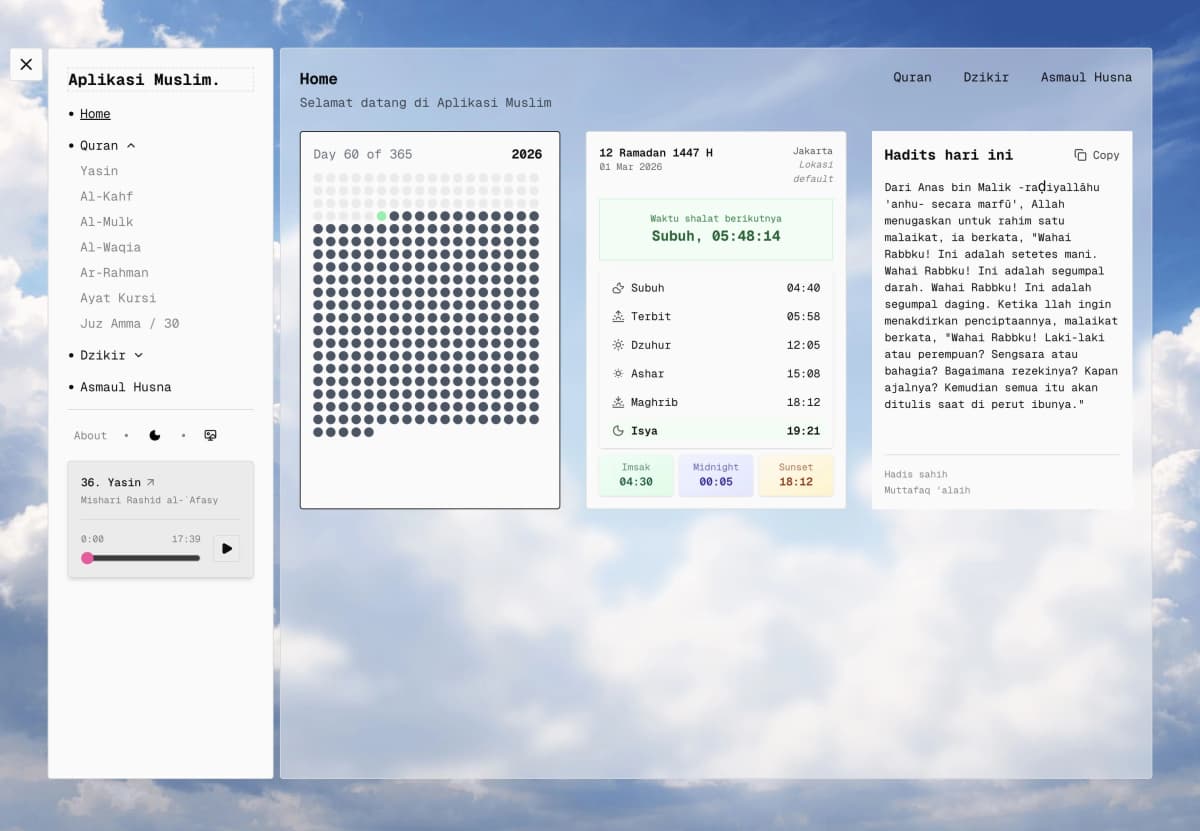This screenshot has width=1200, height=831.
Task: Open Yasin via the arrow link icon
Action: point(151,482)
